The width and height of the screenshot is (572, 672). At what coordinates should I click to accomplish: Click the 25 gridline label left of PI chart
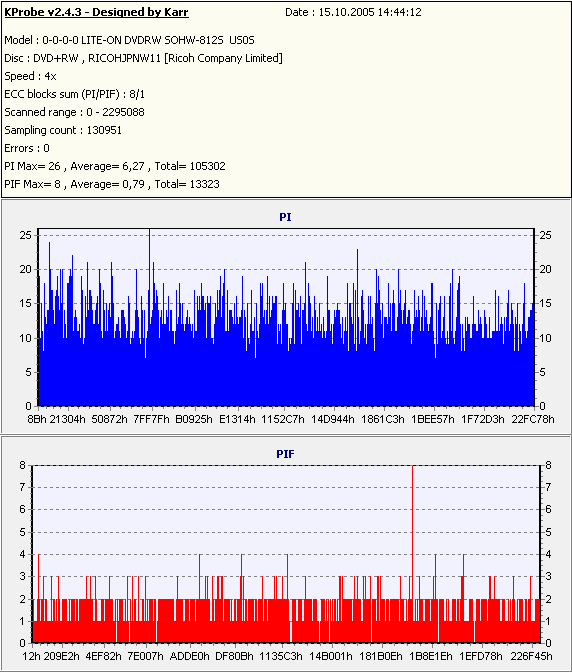click(x=26, y=235)
